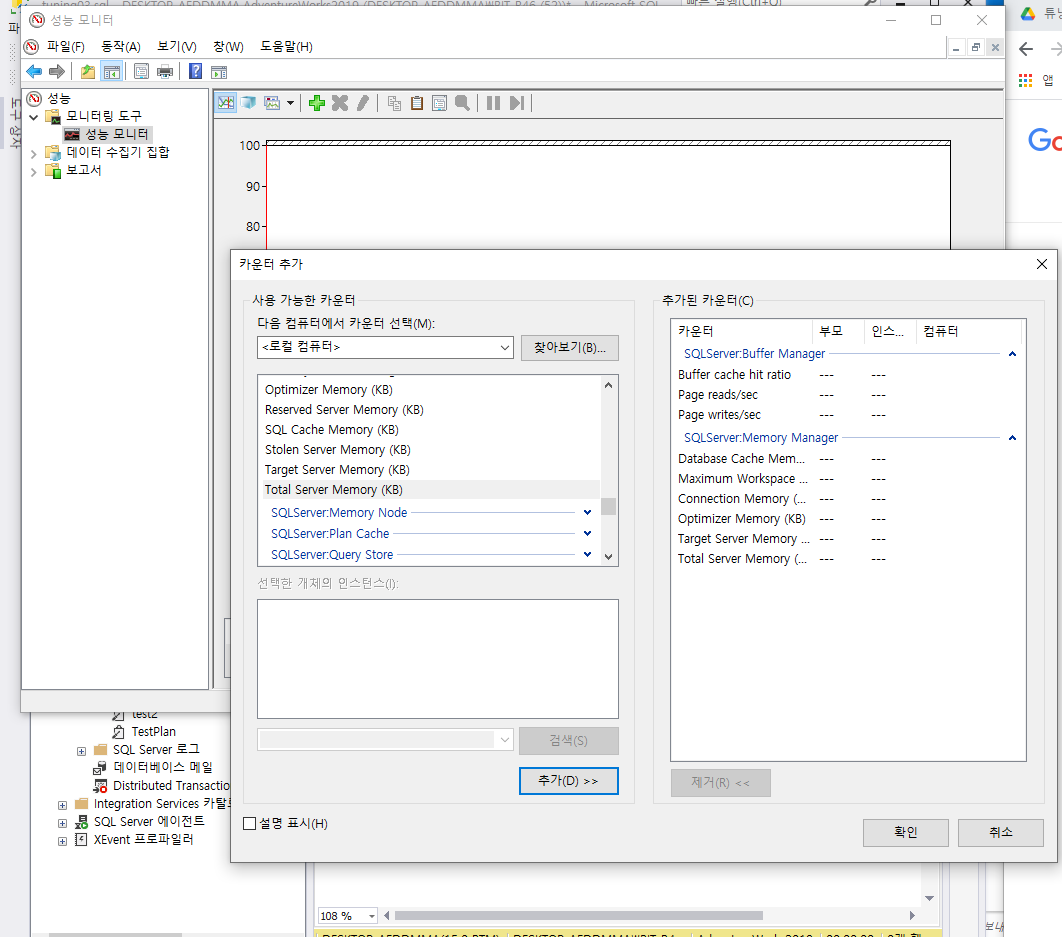Click the up-one-level folder icon in toolbar
1062x937 pixels.
click(87, 71)
